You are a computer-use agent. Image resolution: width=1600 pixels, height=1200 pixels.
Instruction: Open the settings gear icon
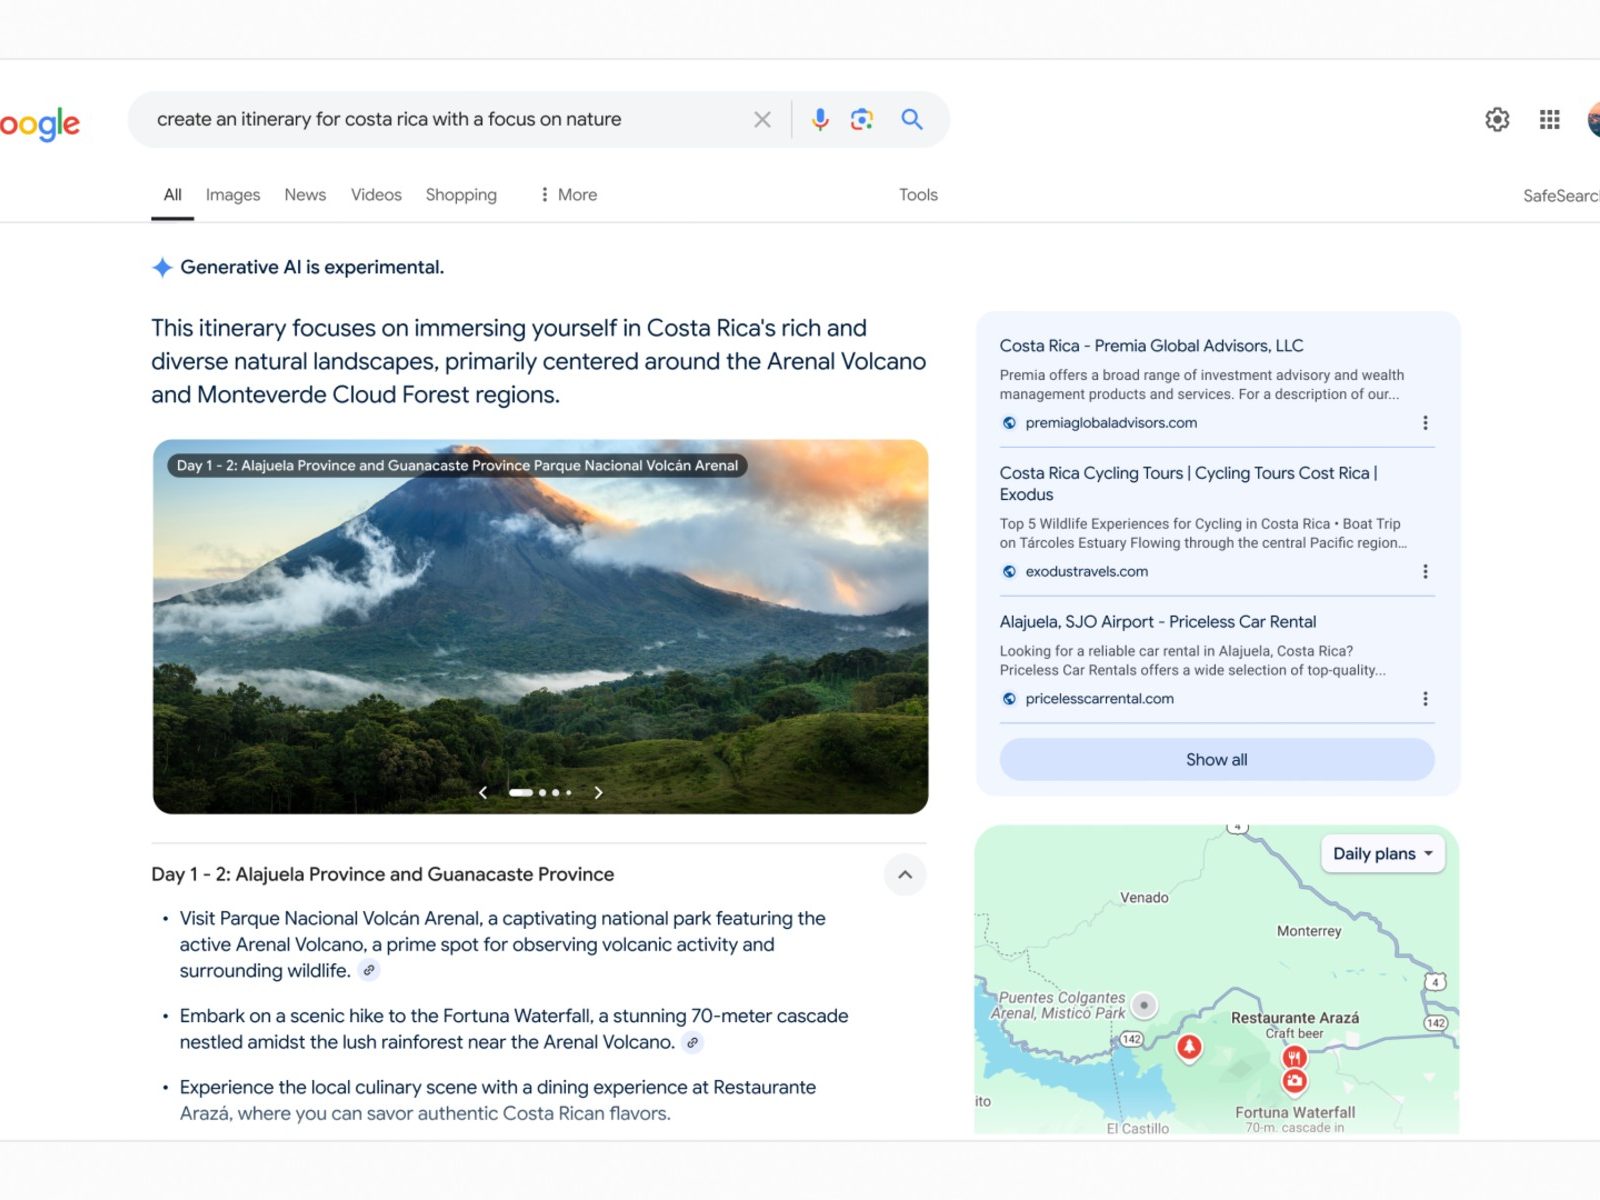[1497, 120]
